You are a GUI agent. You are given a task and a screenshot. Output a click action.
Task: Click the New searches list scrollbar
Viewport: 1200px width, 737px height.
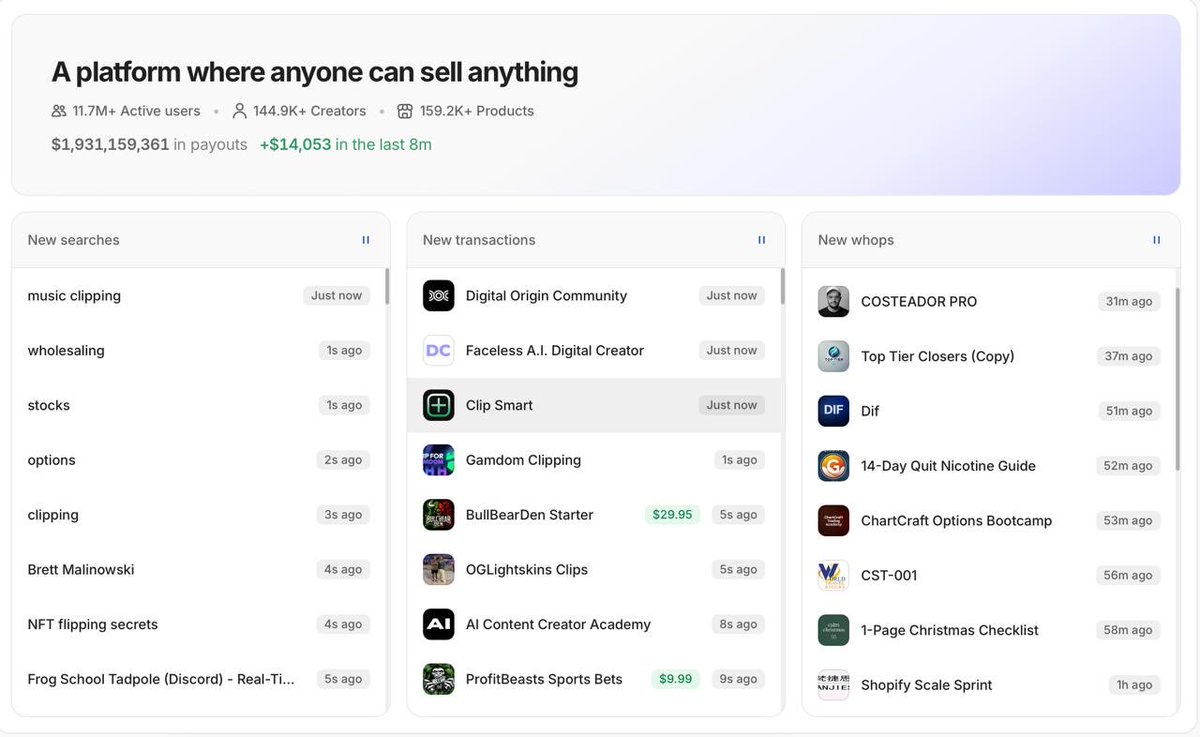387,286
